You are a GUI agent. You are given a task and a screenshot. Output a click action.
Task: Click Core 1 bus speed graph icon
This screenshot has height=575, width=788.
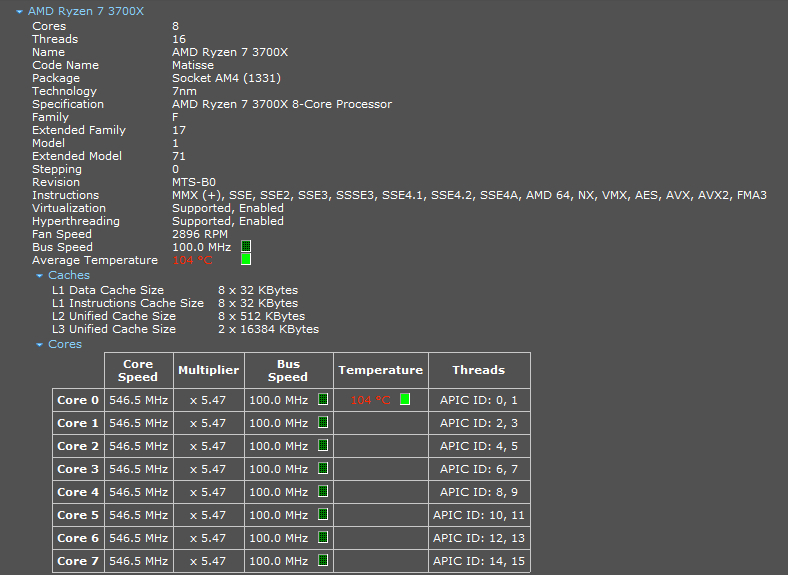[323, 422]
